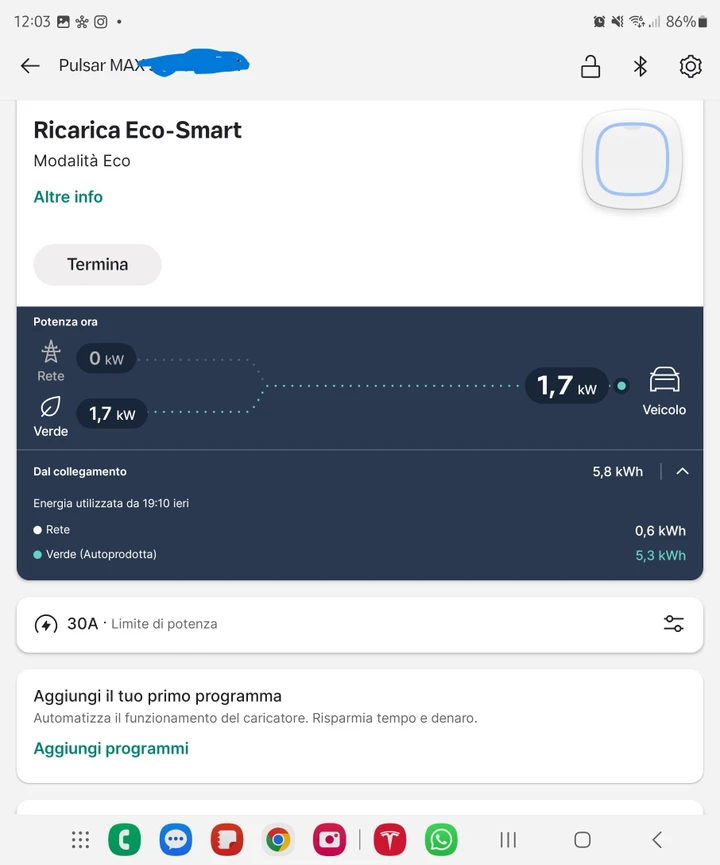Tap the Bluetooth icon in header
720x865 pixels.
click(x=640, y=67)
